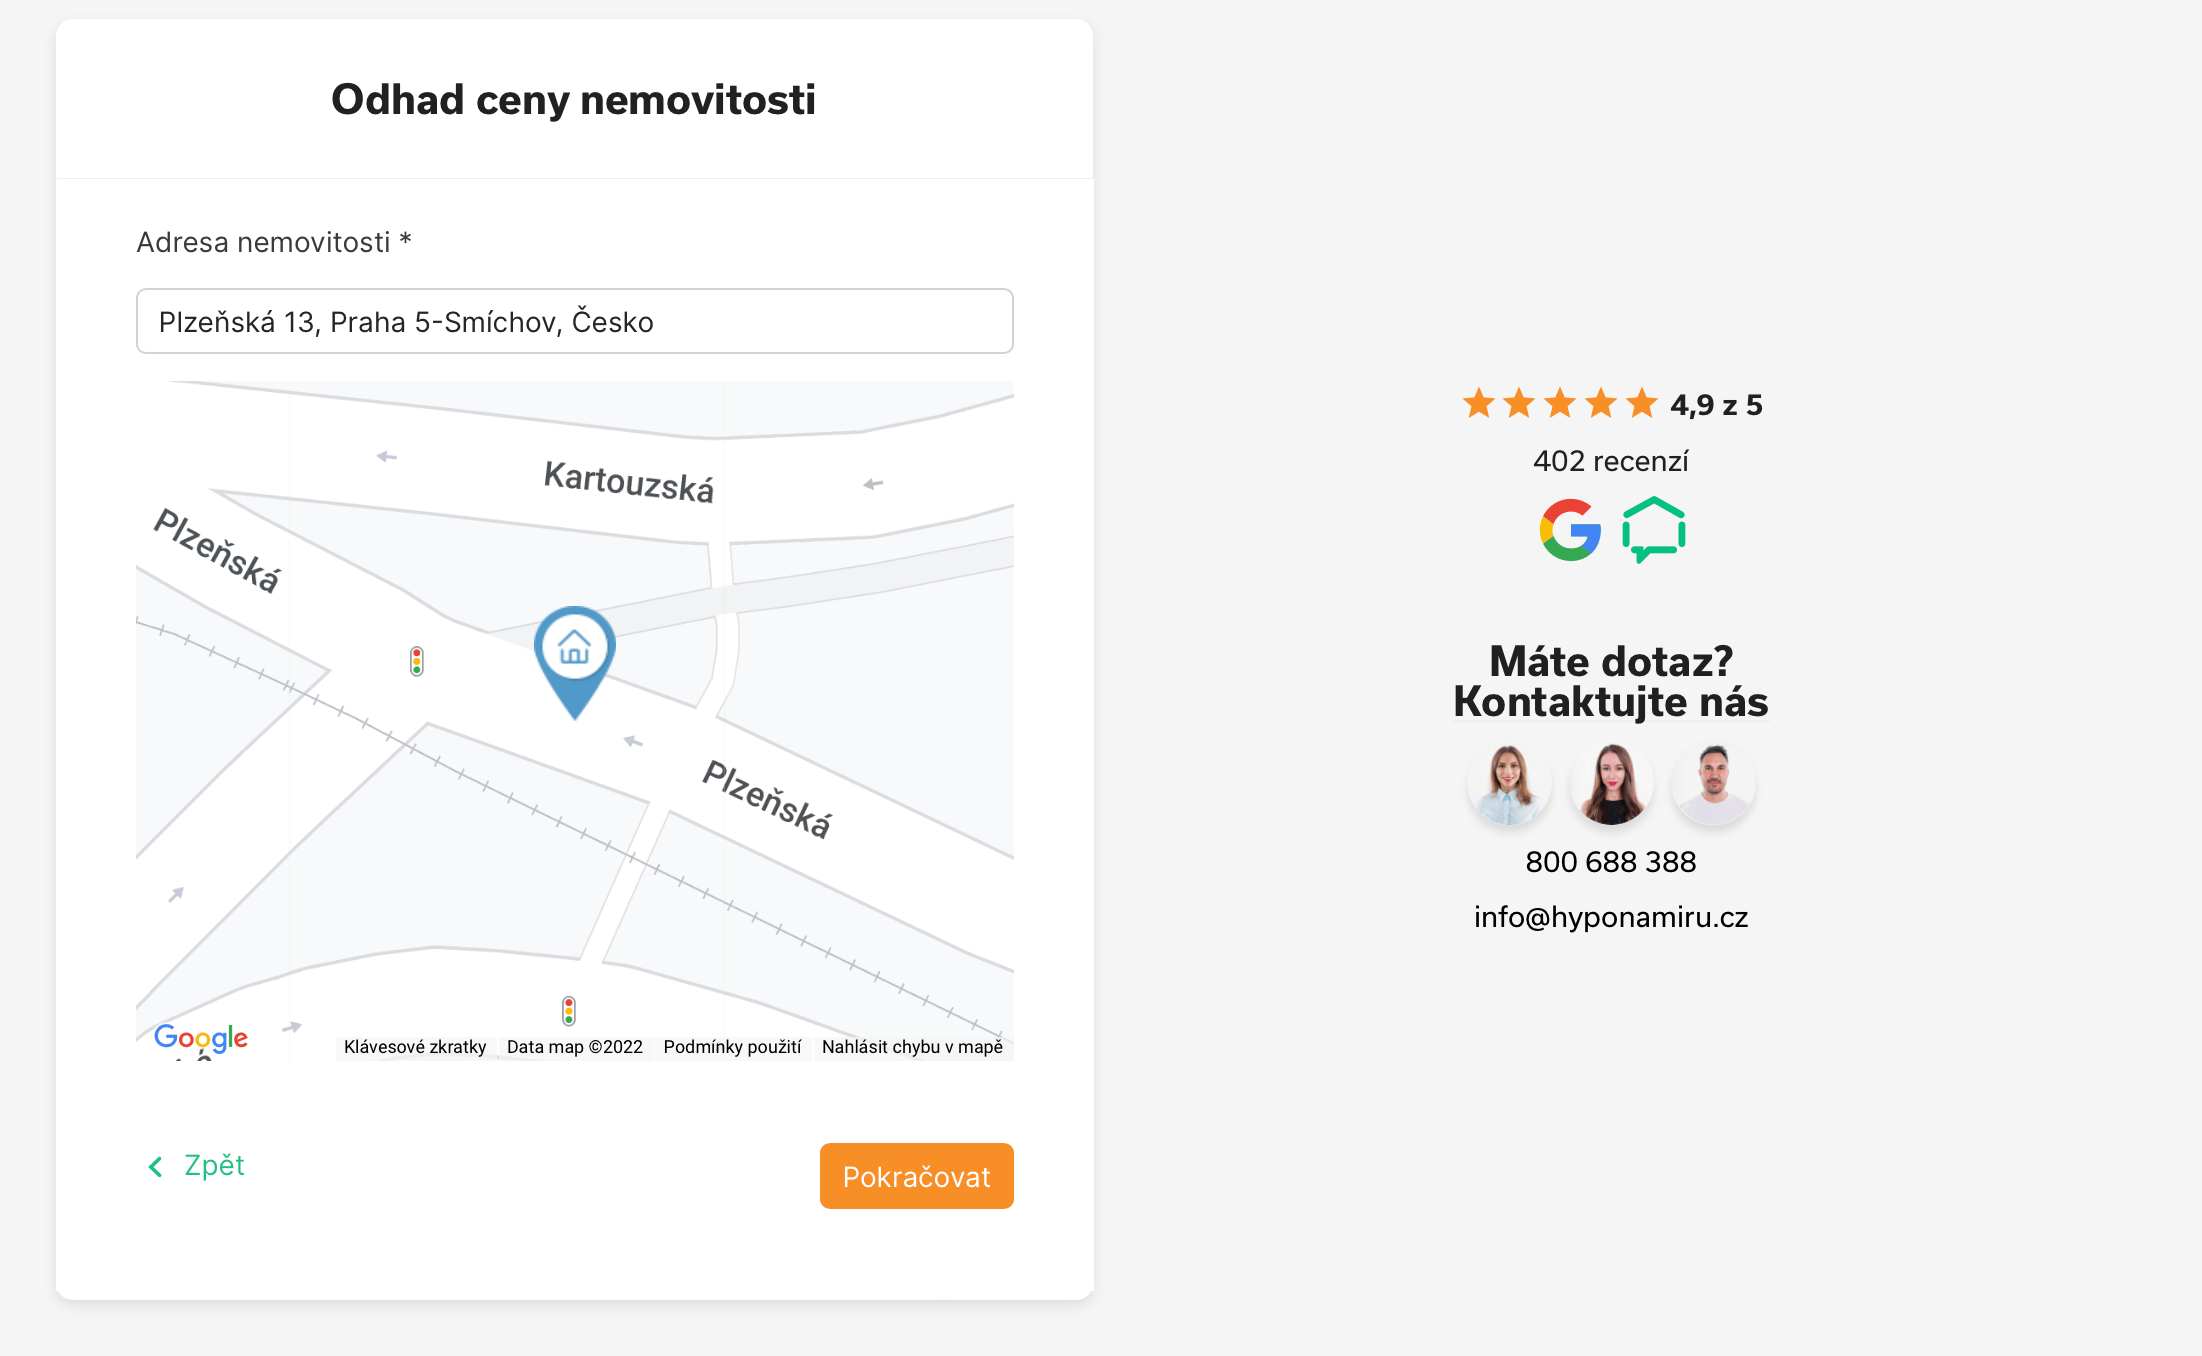Go back with the Zpět link
Image resolution: width=2202 pixels, height=1356 pixels.
click(214, 1166)
